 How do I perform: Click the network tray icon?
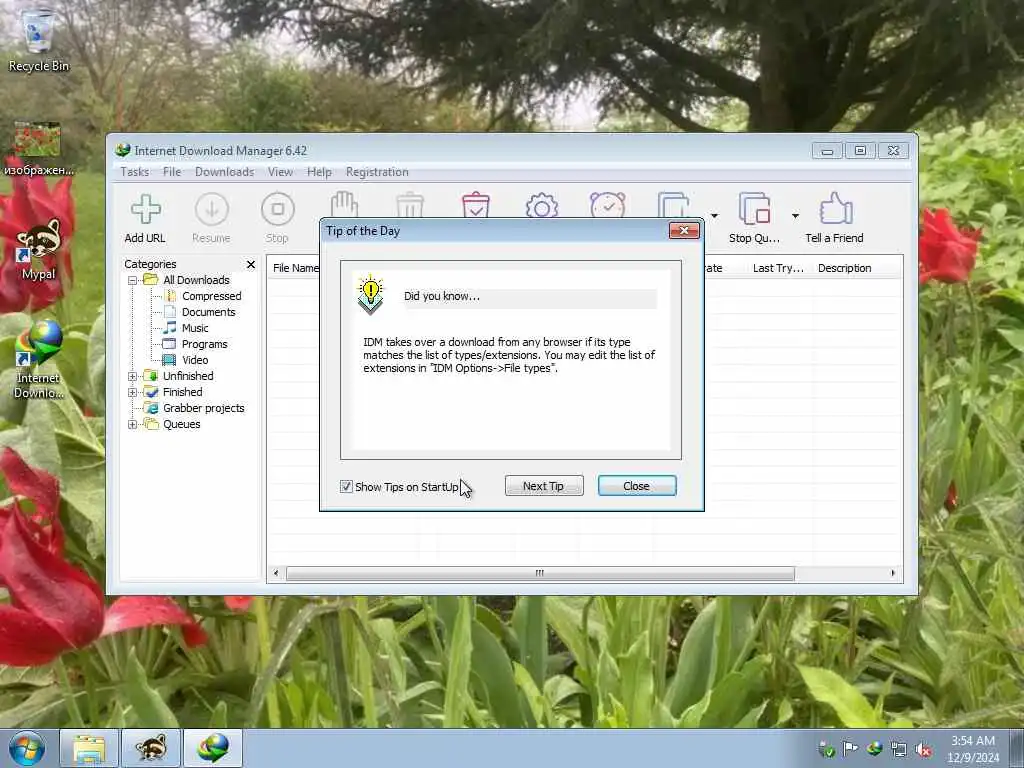point(899,749)
